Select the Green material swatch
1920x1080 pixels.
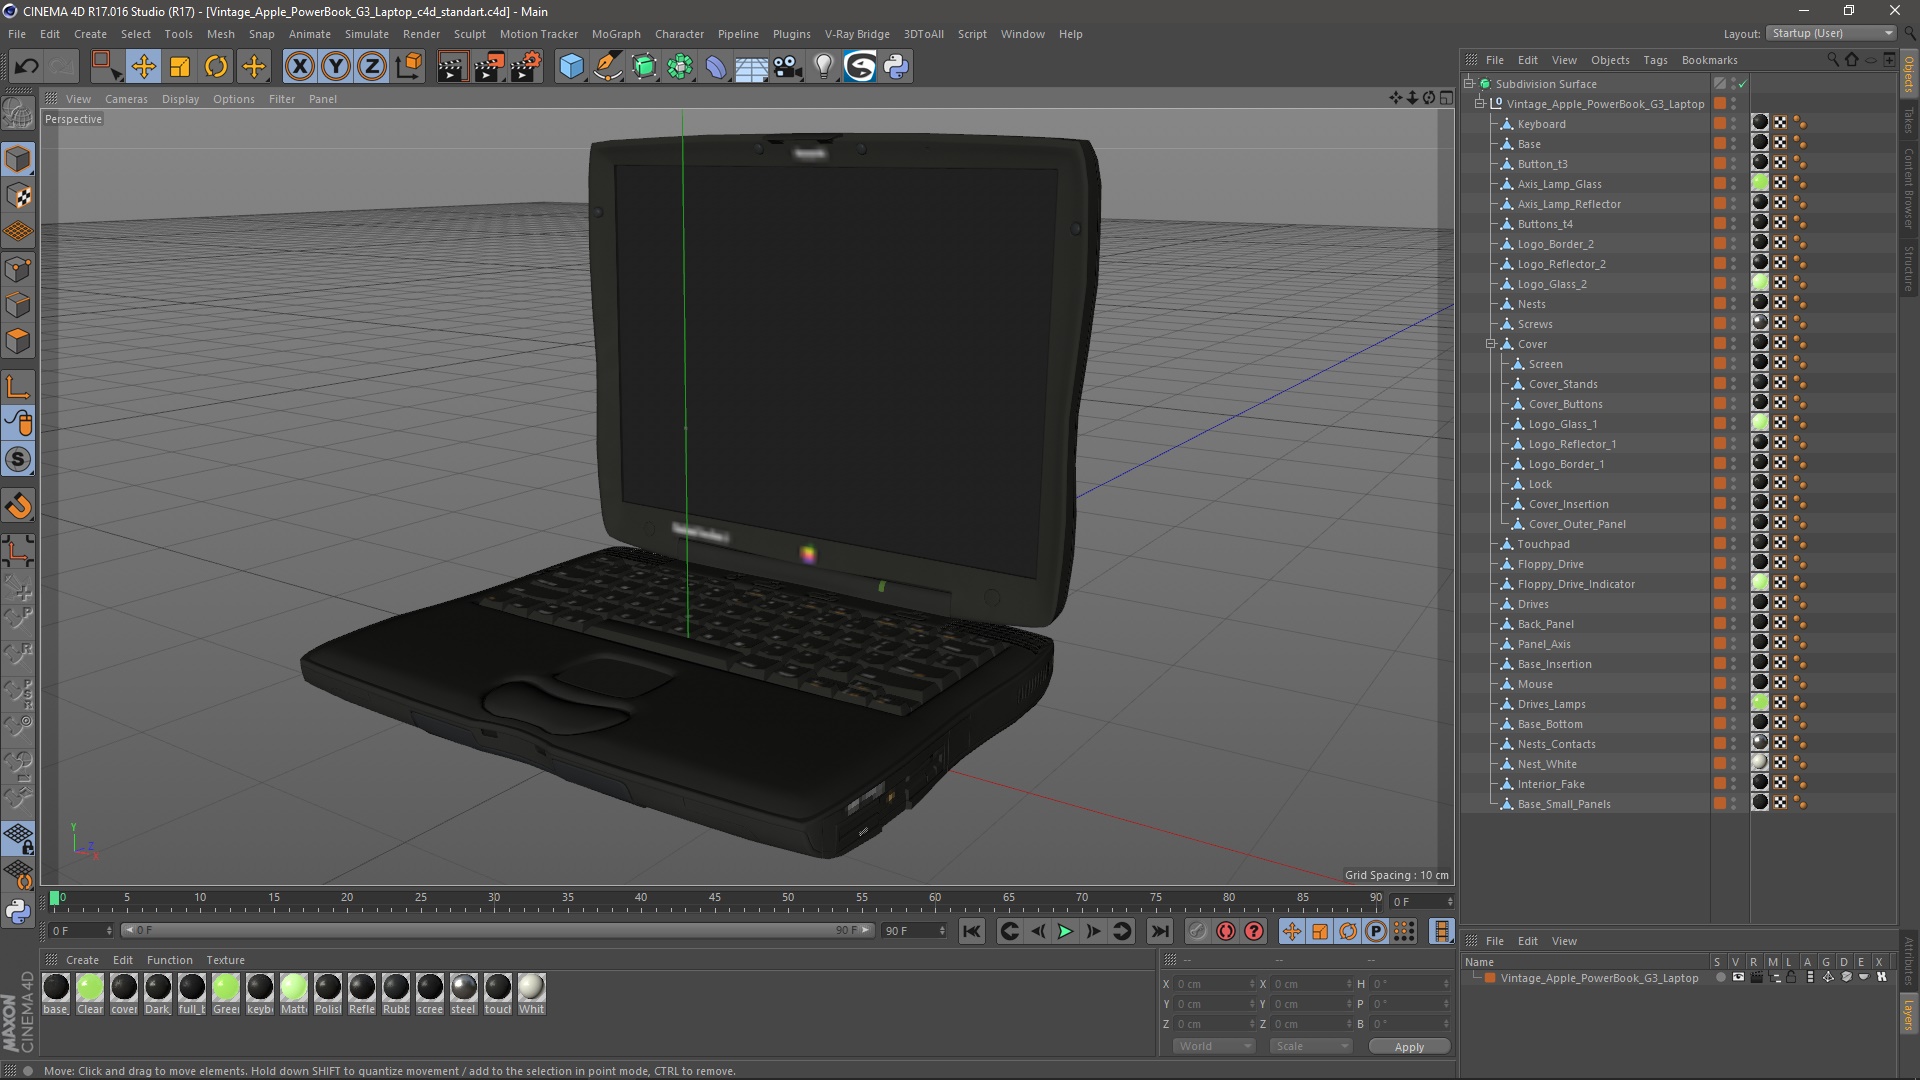(x=226, y=994)
